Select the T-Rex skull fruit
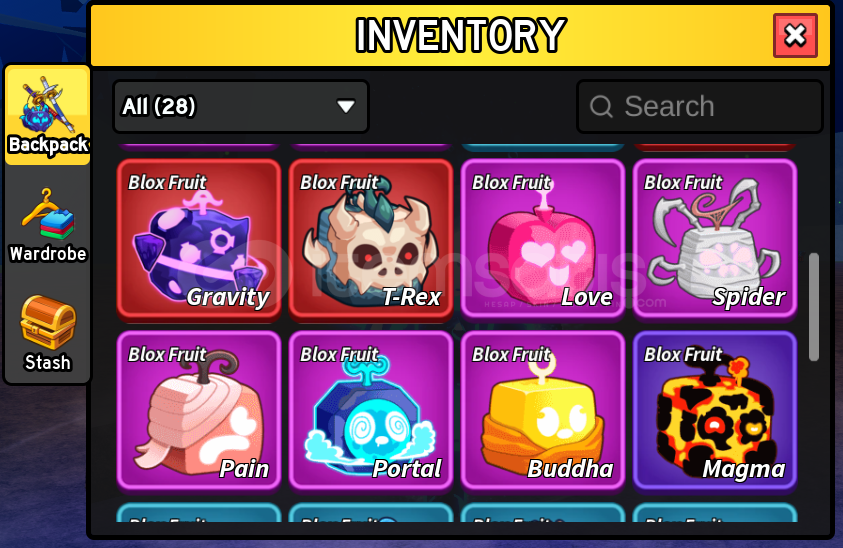 [x=371, y=239]
